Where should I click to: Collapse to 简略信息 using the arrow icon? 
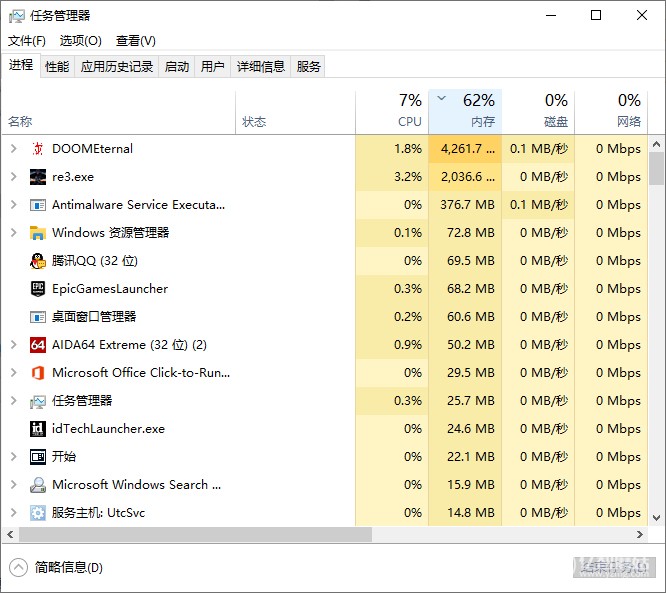click(18, 568)
